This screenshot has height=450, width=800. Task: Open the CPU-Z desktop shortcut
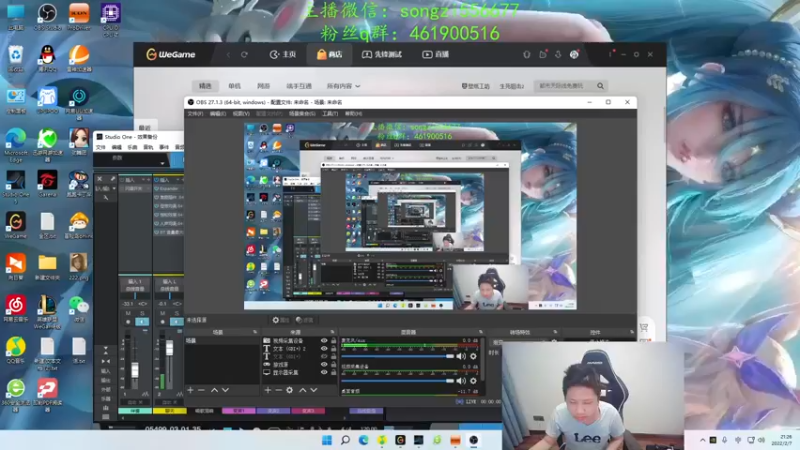[x=110, y=18]
